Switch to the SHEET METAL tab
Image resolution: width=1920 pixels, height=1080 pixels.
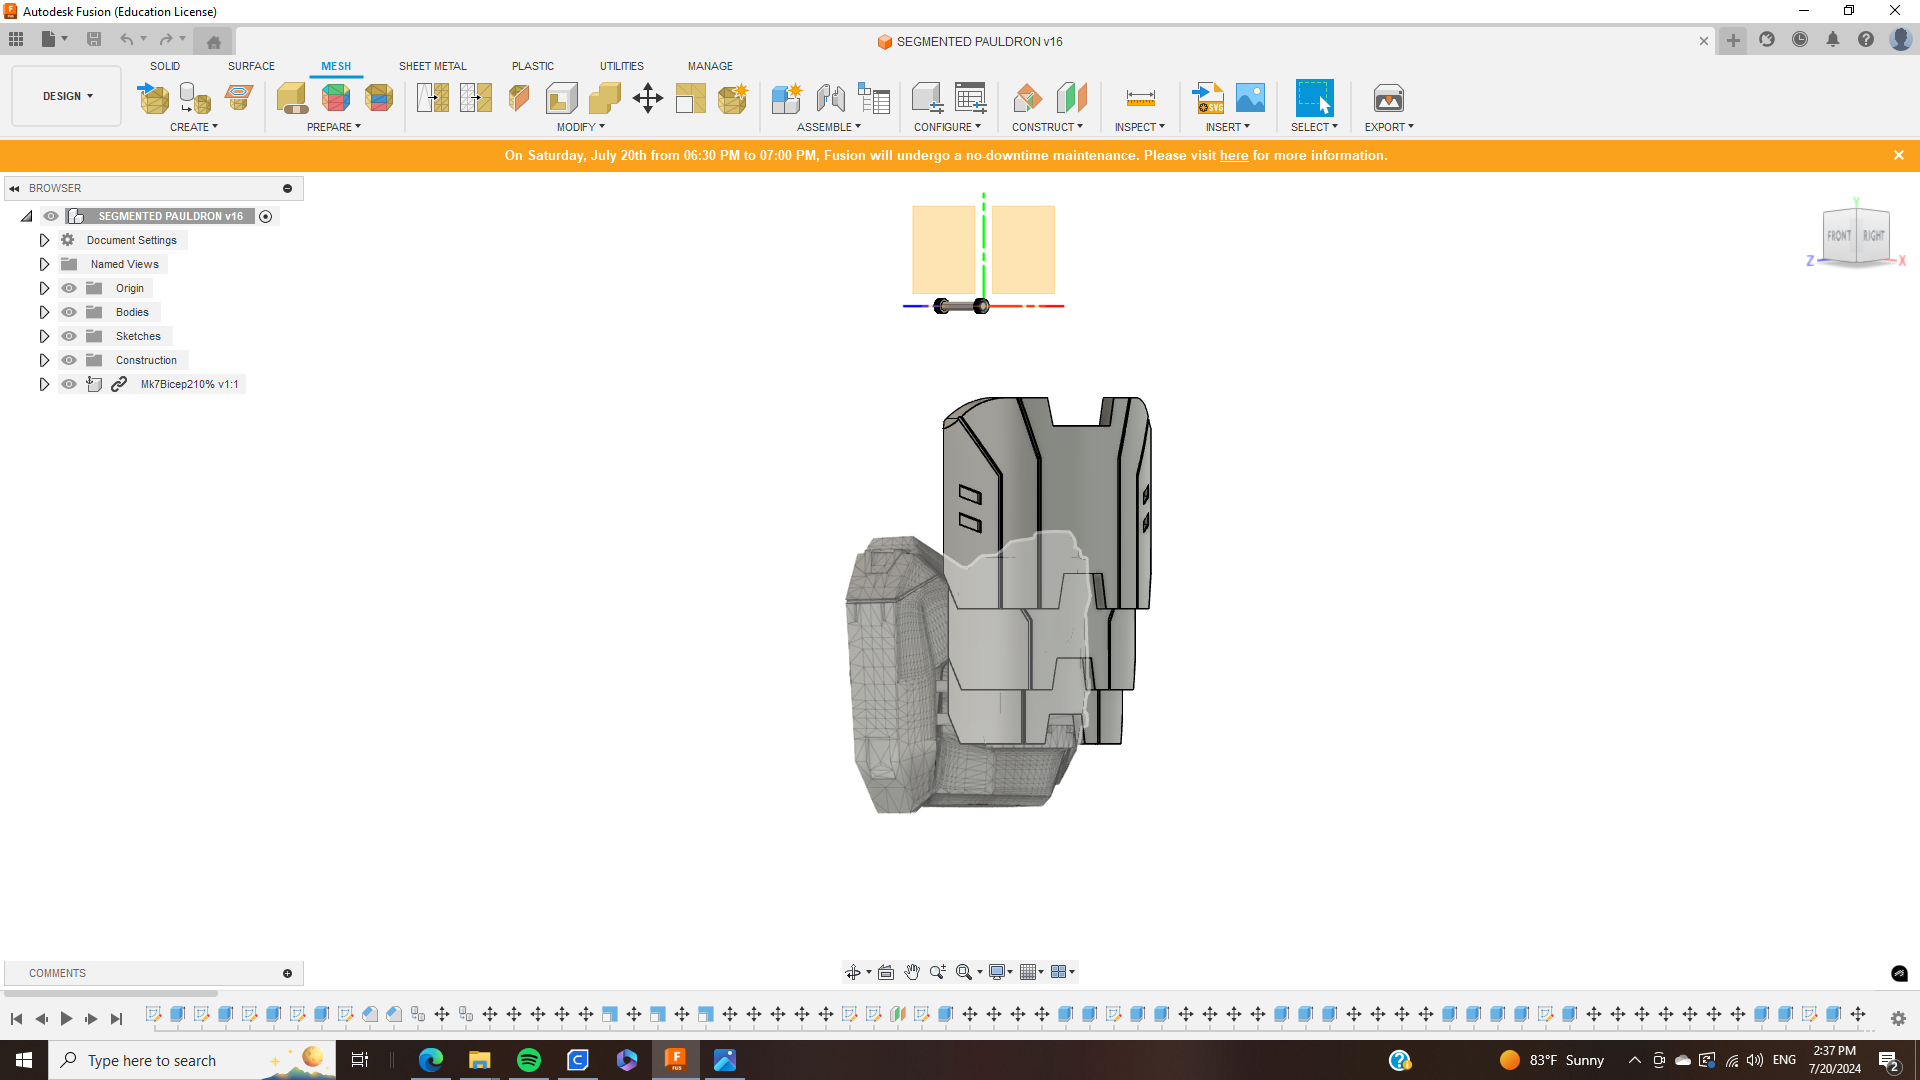click(x=433, y=66)
